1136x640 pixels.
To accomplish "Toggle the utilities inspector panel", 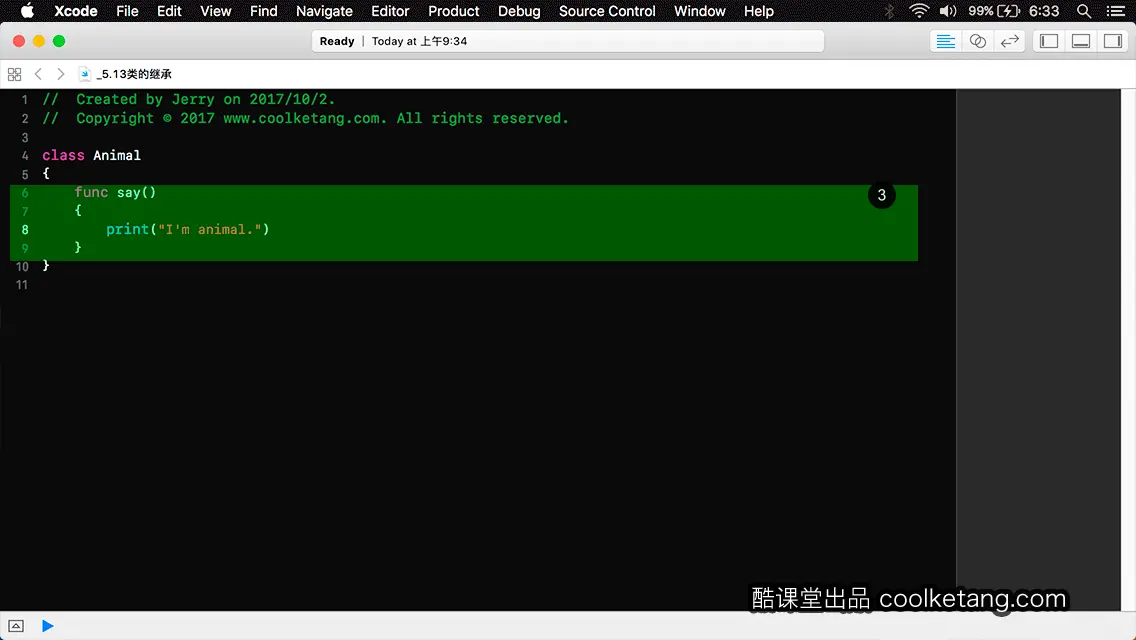I will point(1112,41).
